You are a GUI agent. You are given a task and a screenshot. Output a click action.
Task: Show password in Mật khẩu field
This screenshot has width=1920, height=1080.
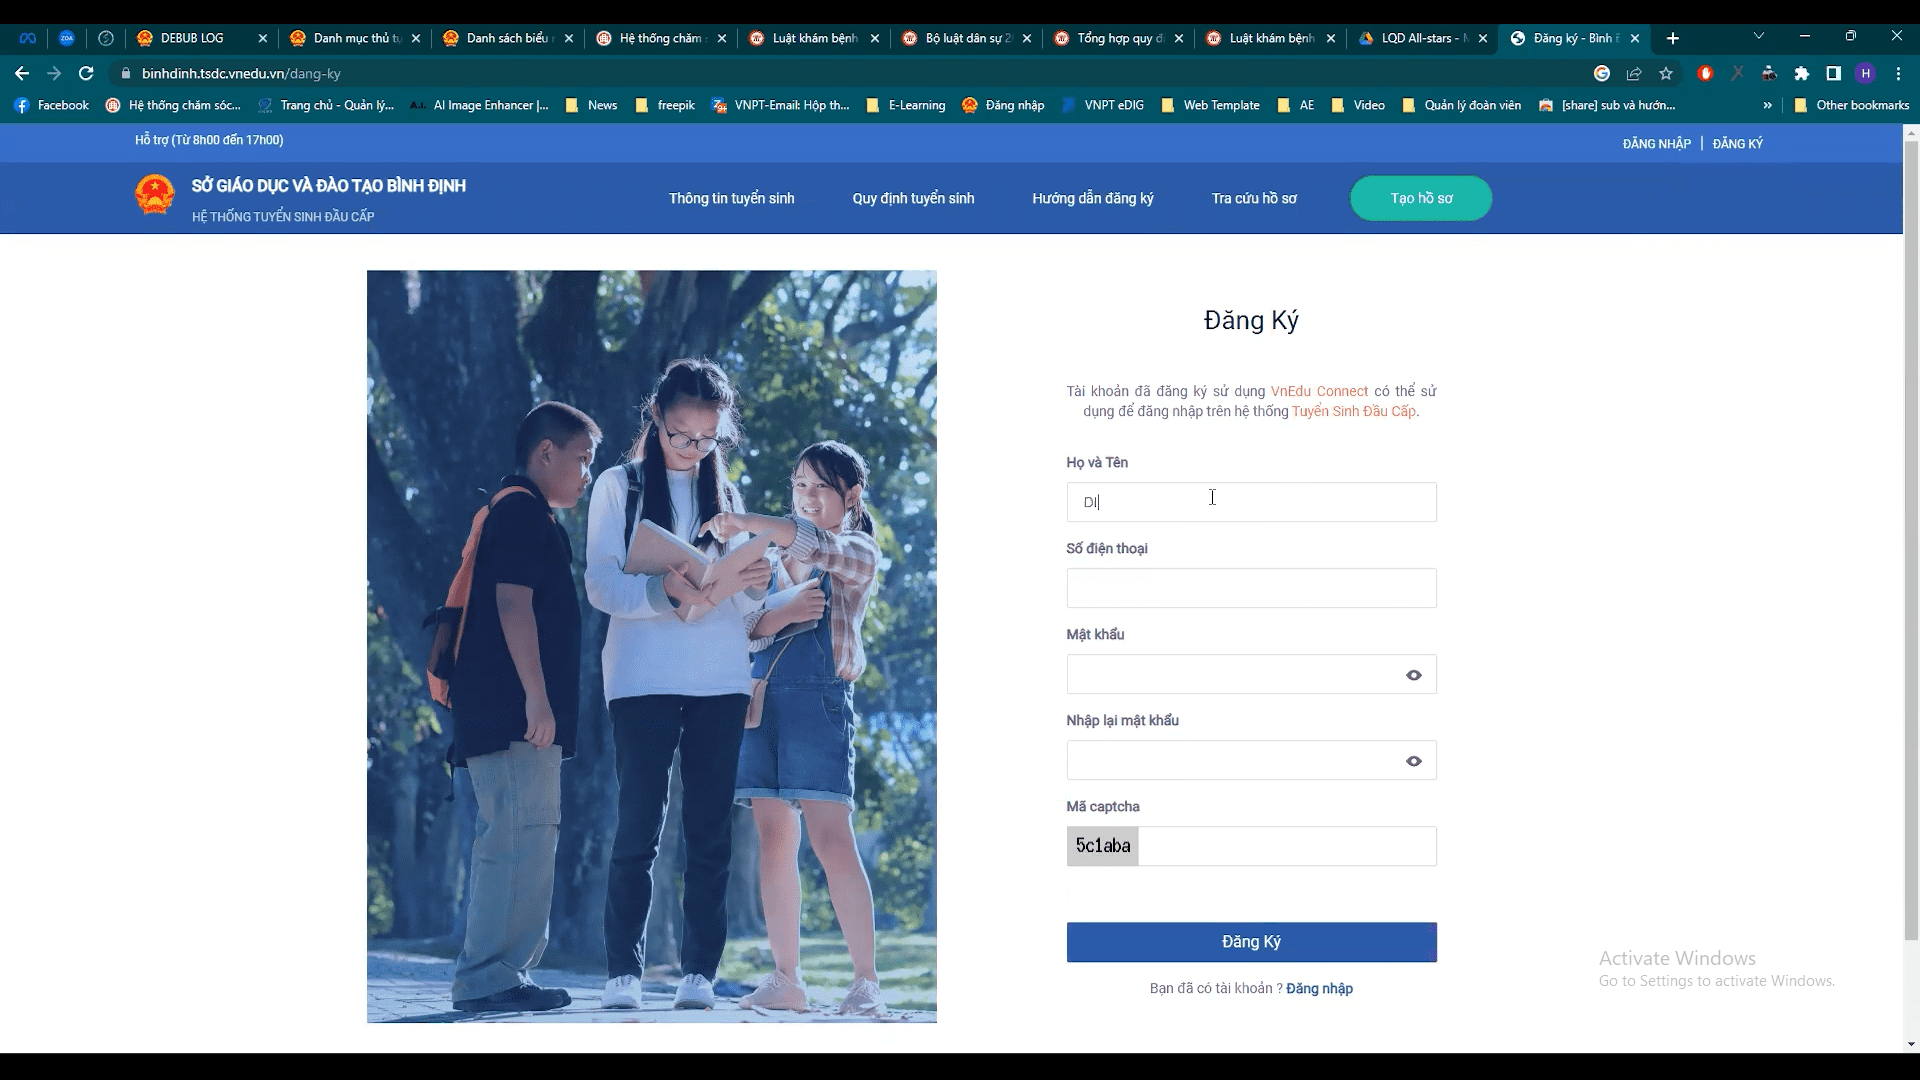tap(1413, 675)
